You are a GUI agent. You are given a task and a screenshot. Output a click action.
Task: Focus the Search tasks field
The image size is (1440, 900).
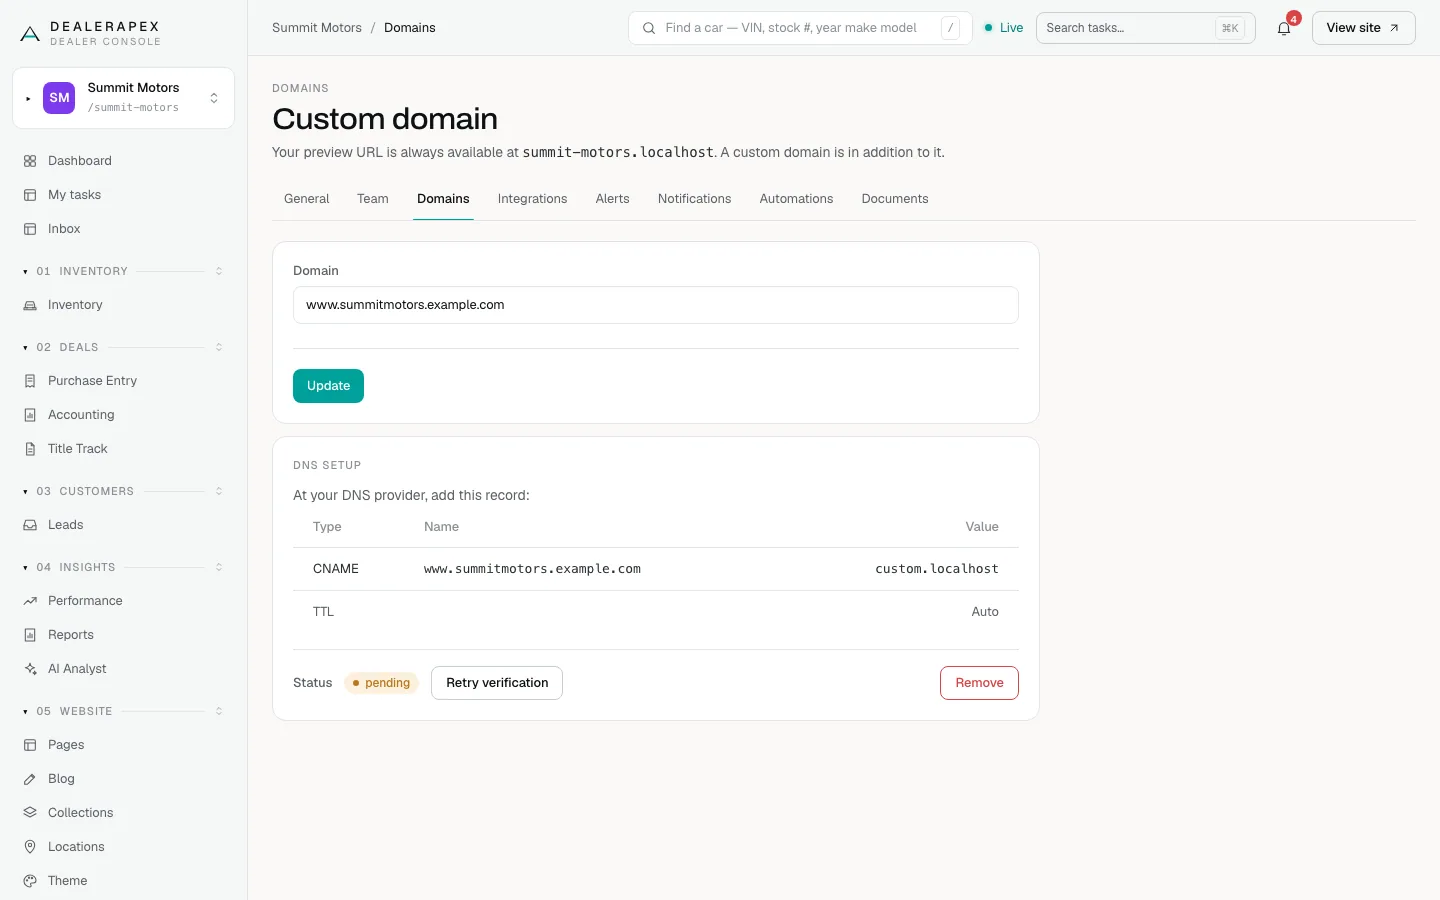click(x=1146, y=28)
